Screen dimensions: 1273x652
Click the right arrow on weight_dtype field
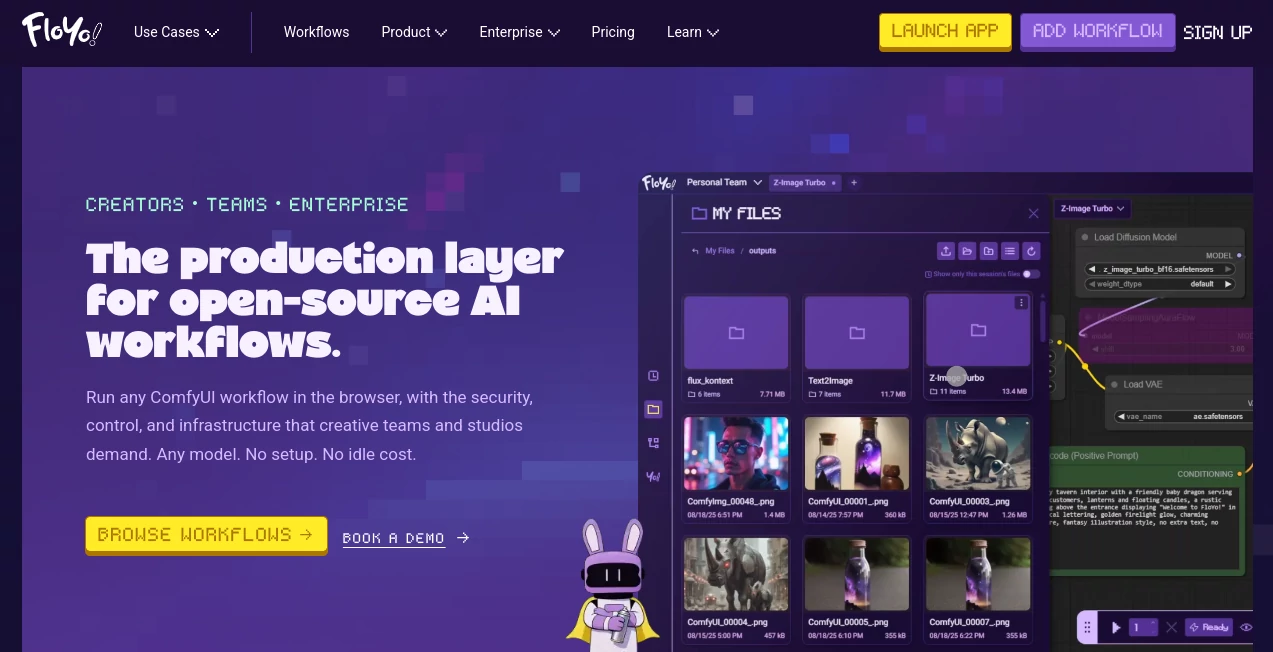pyautogui.click(x=1228, y=284)
